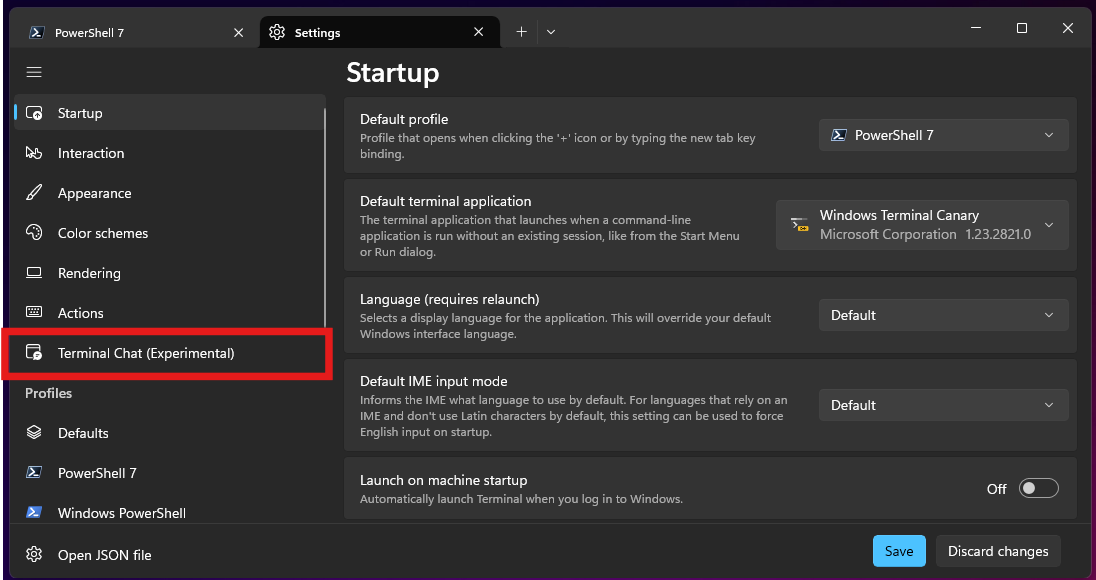
Task: Discard changes to settings
Action: pos(997,550)
